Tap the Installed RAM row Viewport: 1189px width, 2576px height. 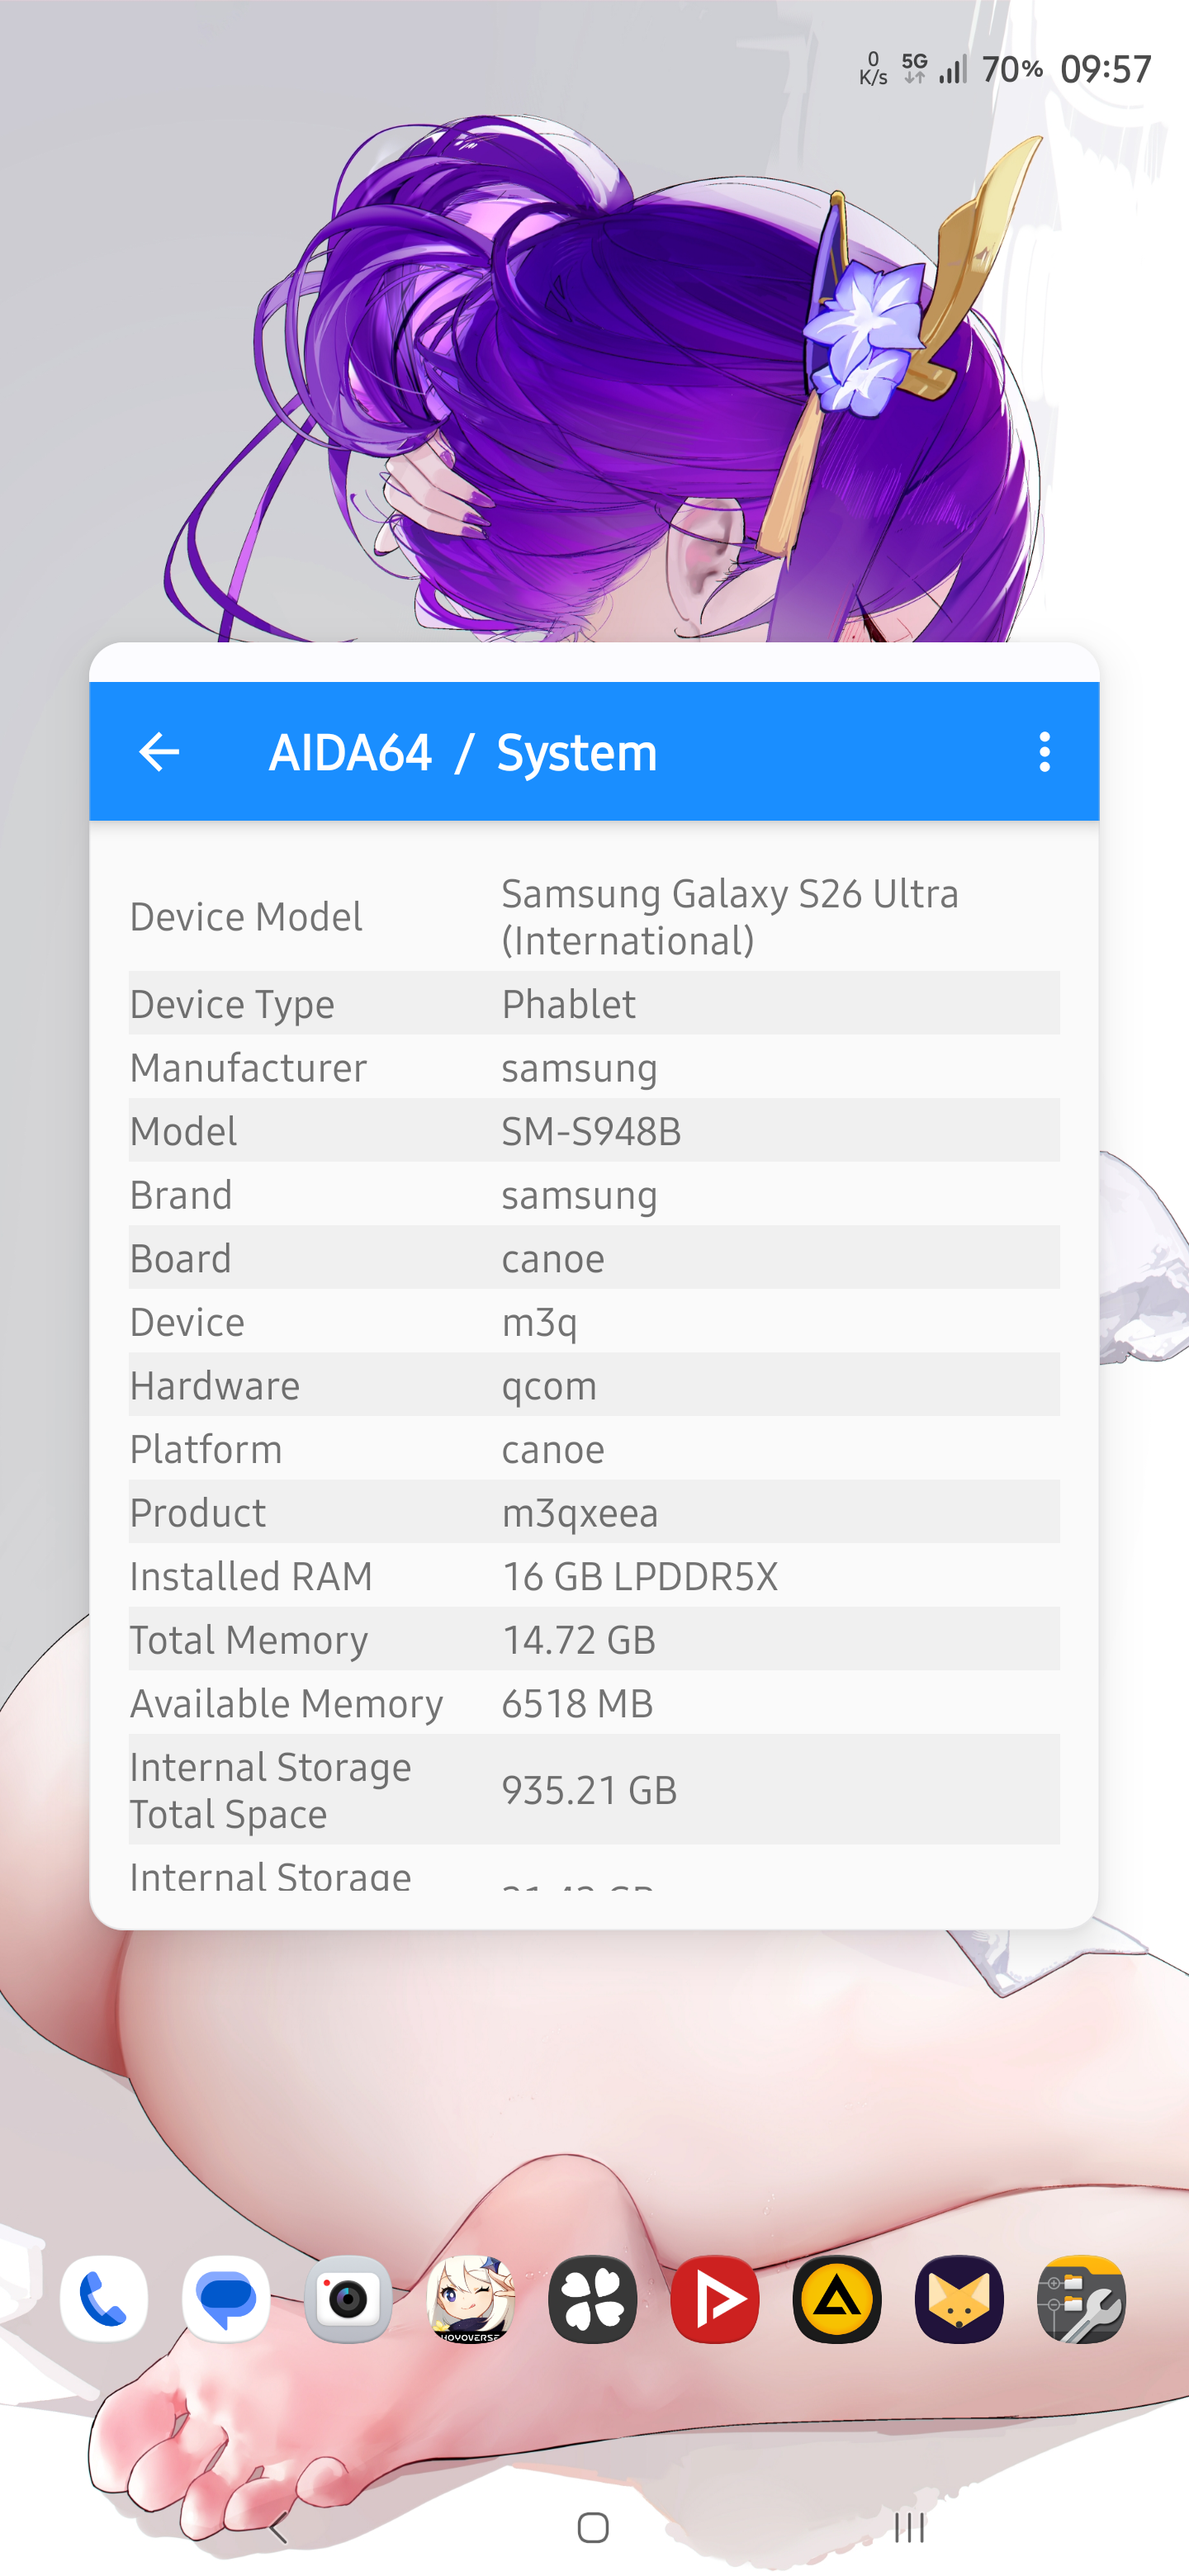coord(594,1576)
